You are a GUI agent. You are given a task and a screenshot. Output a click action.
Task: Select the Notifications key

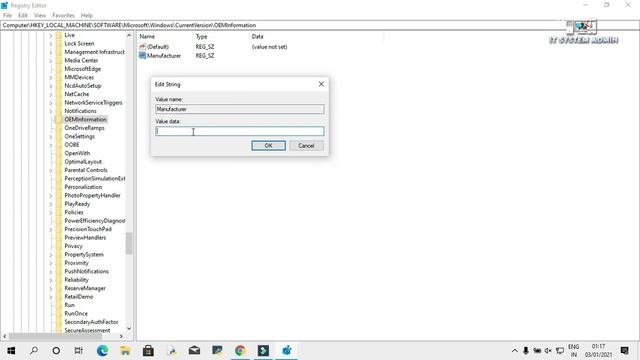(x=80, y=111)
